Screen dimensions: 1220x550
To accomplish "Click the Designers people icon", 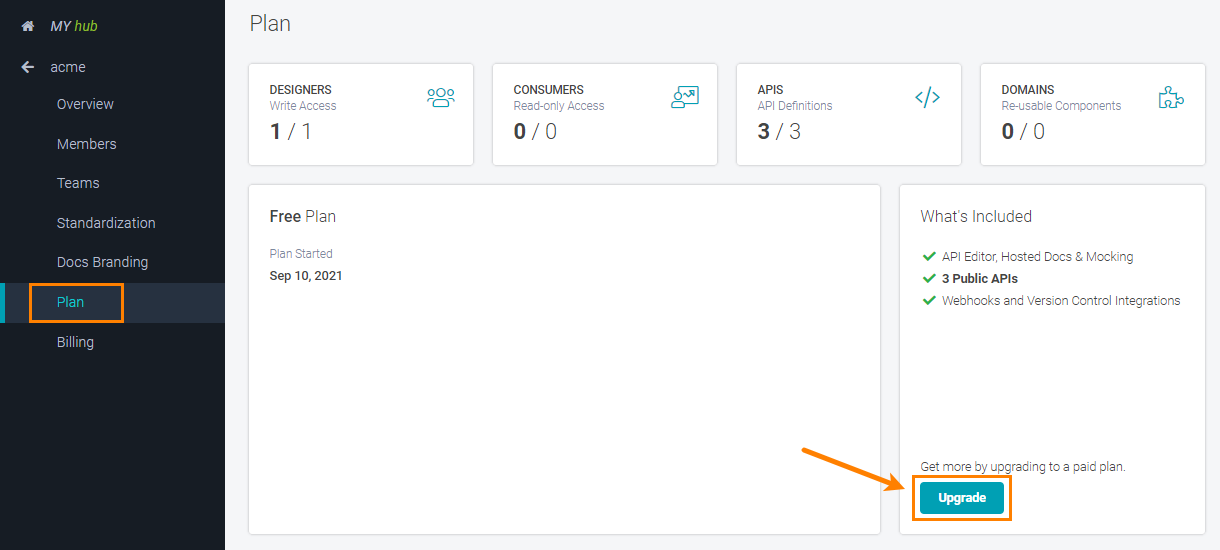I will pos(440,97).
